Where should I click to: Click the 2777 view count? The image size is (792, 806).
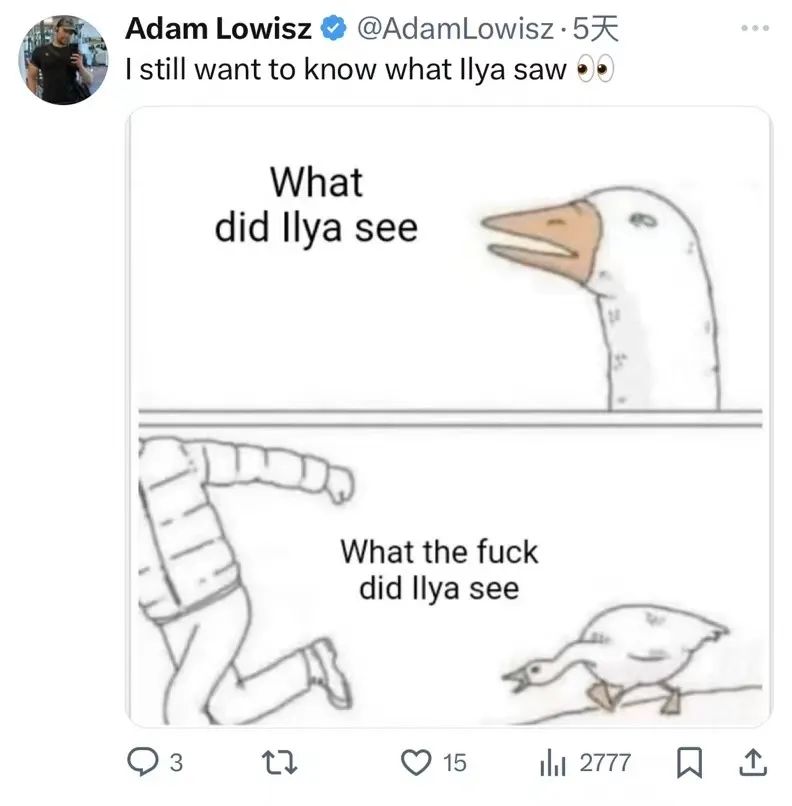605,764
